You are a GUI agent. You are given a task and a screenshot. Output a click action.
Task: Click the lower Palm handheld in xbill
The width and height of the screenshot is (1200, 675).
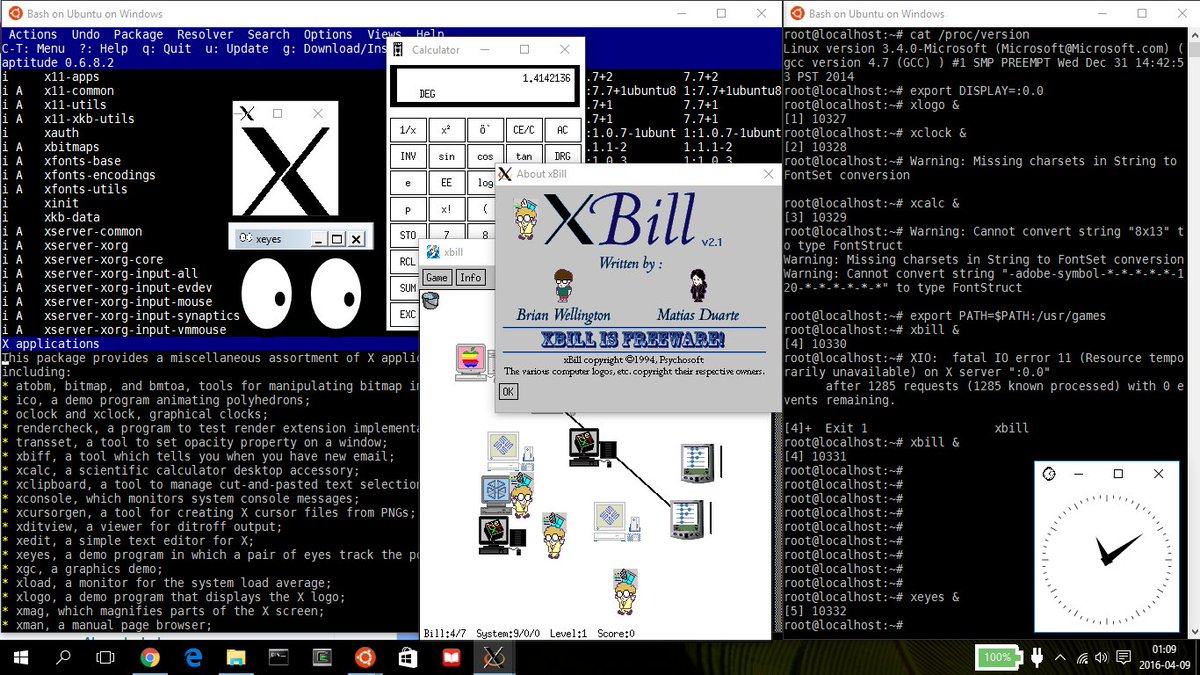685,520
